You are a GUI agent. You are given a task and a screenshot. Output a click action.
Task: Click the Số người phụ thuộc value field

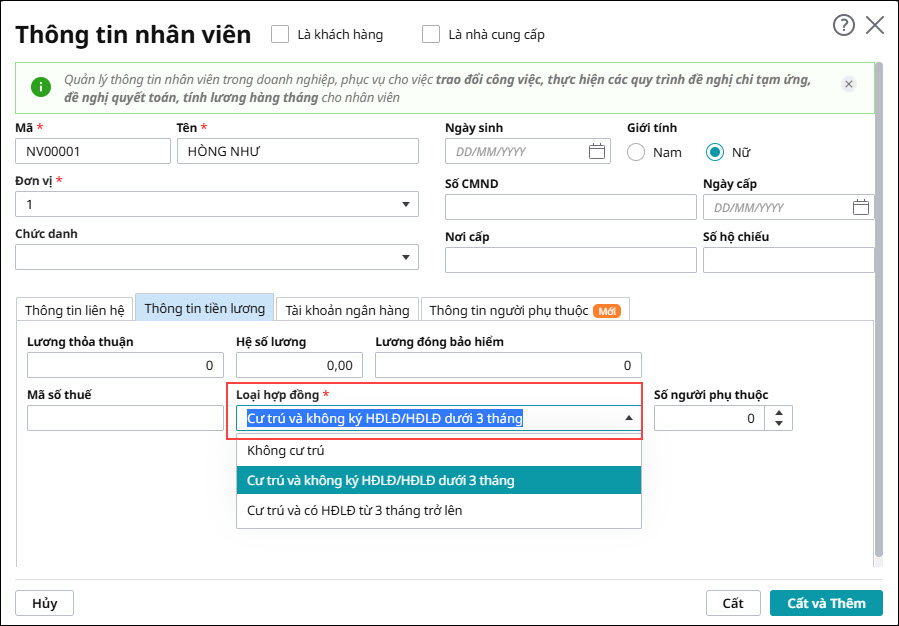coord(710,418)
